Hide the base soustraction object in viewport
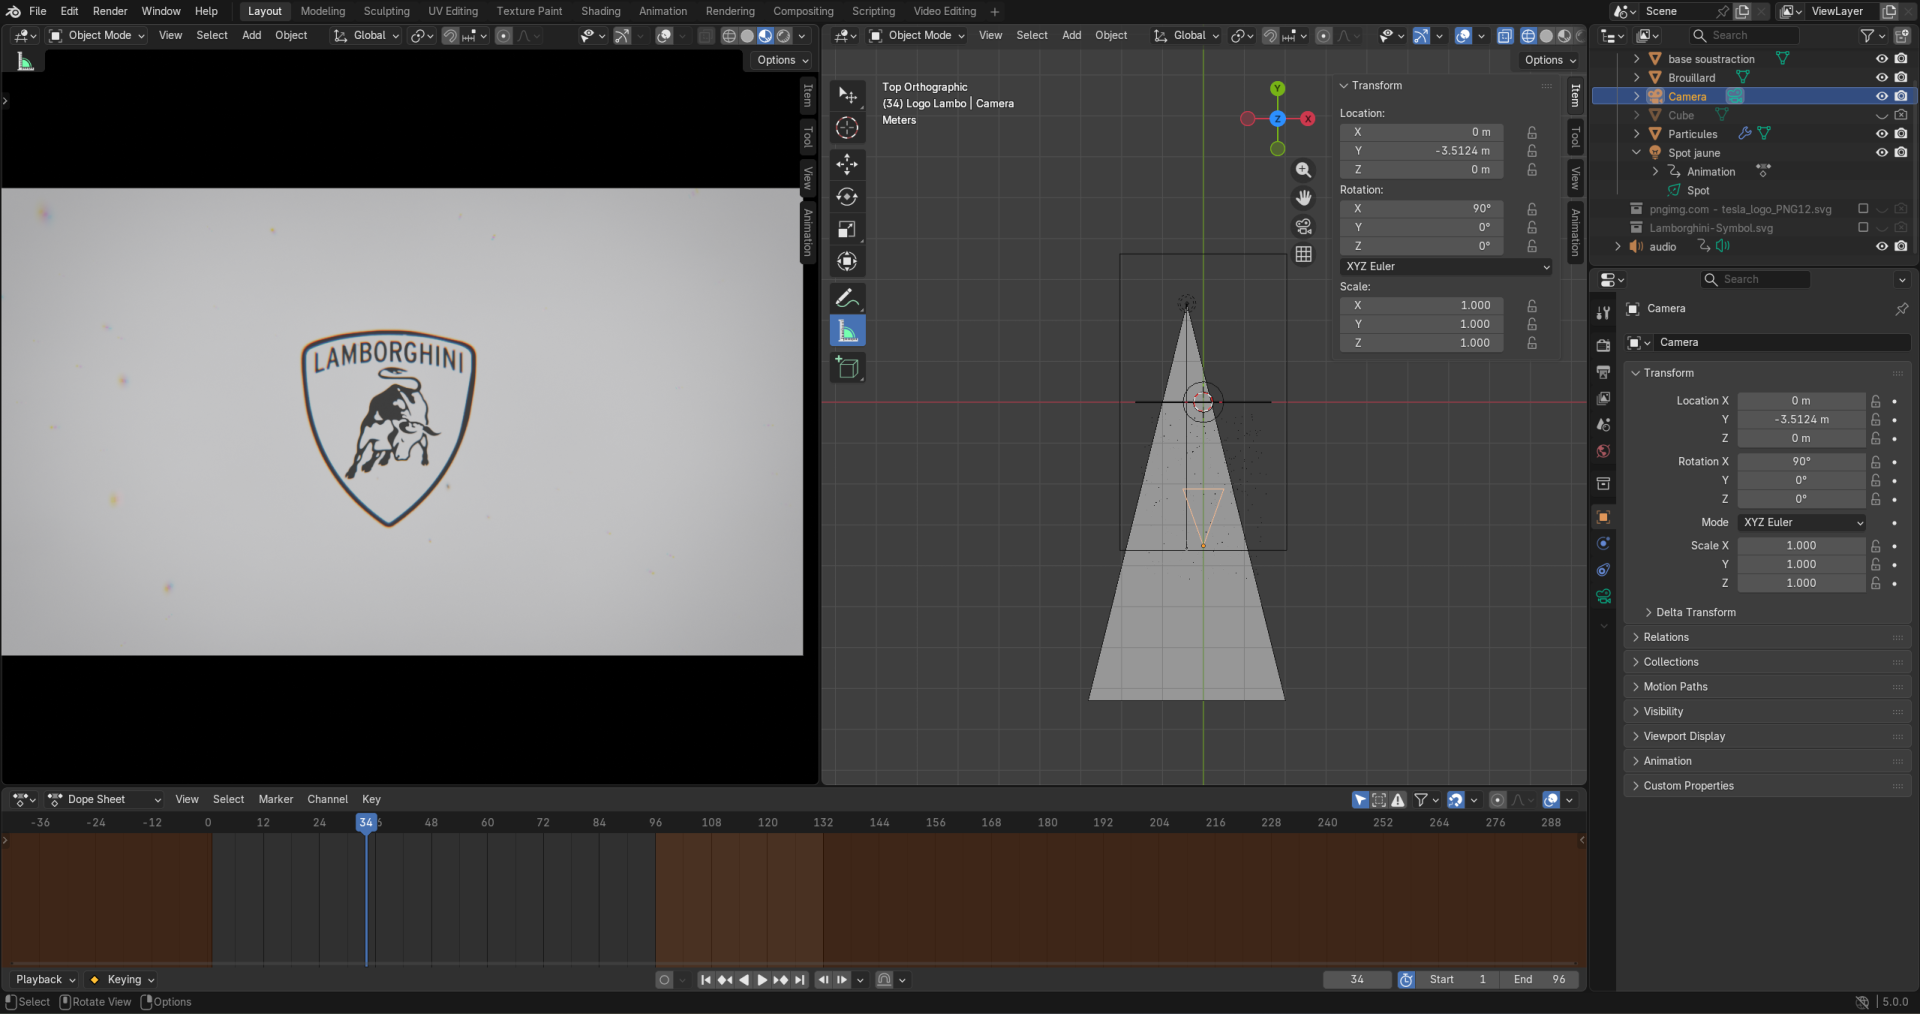 [1881, 59]
